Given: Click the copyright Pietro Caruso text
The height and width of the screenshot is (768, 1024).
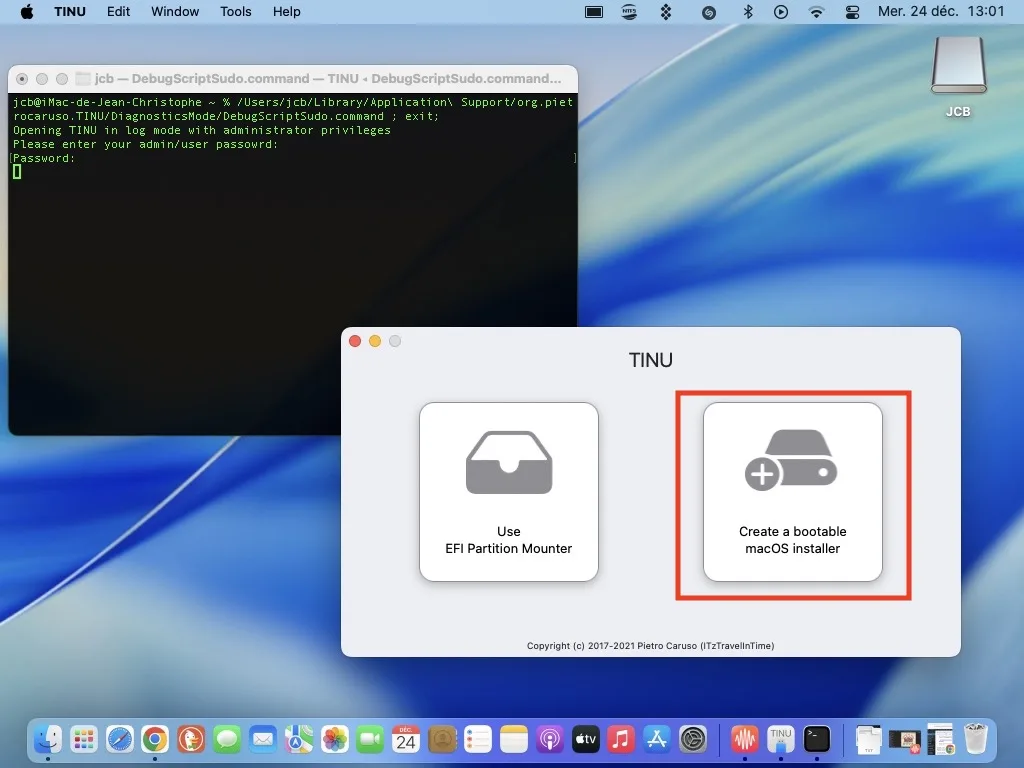Looking at the screenshot, I should (650, 646).
